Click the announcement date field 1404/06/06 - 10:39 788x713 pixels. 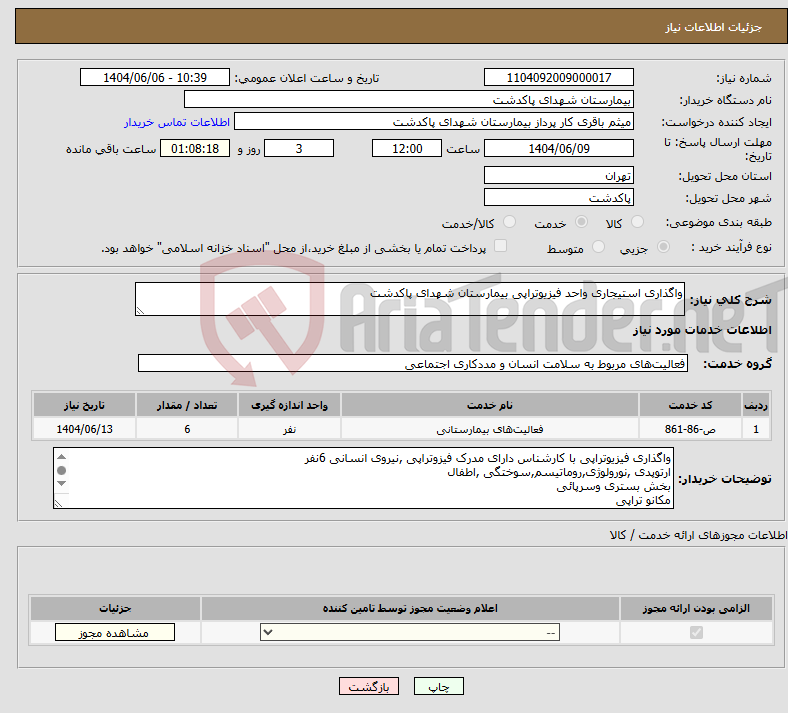[x=155, y=77]
